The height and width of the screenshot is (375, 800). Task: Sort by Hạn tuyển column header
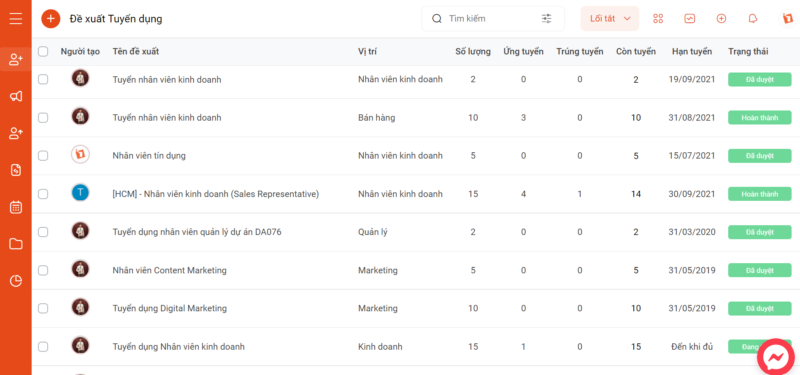(692, 52)
